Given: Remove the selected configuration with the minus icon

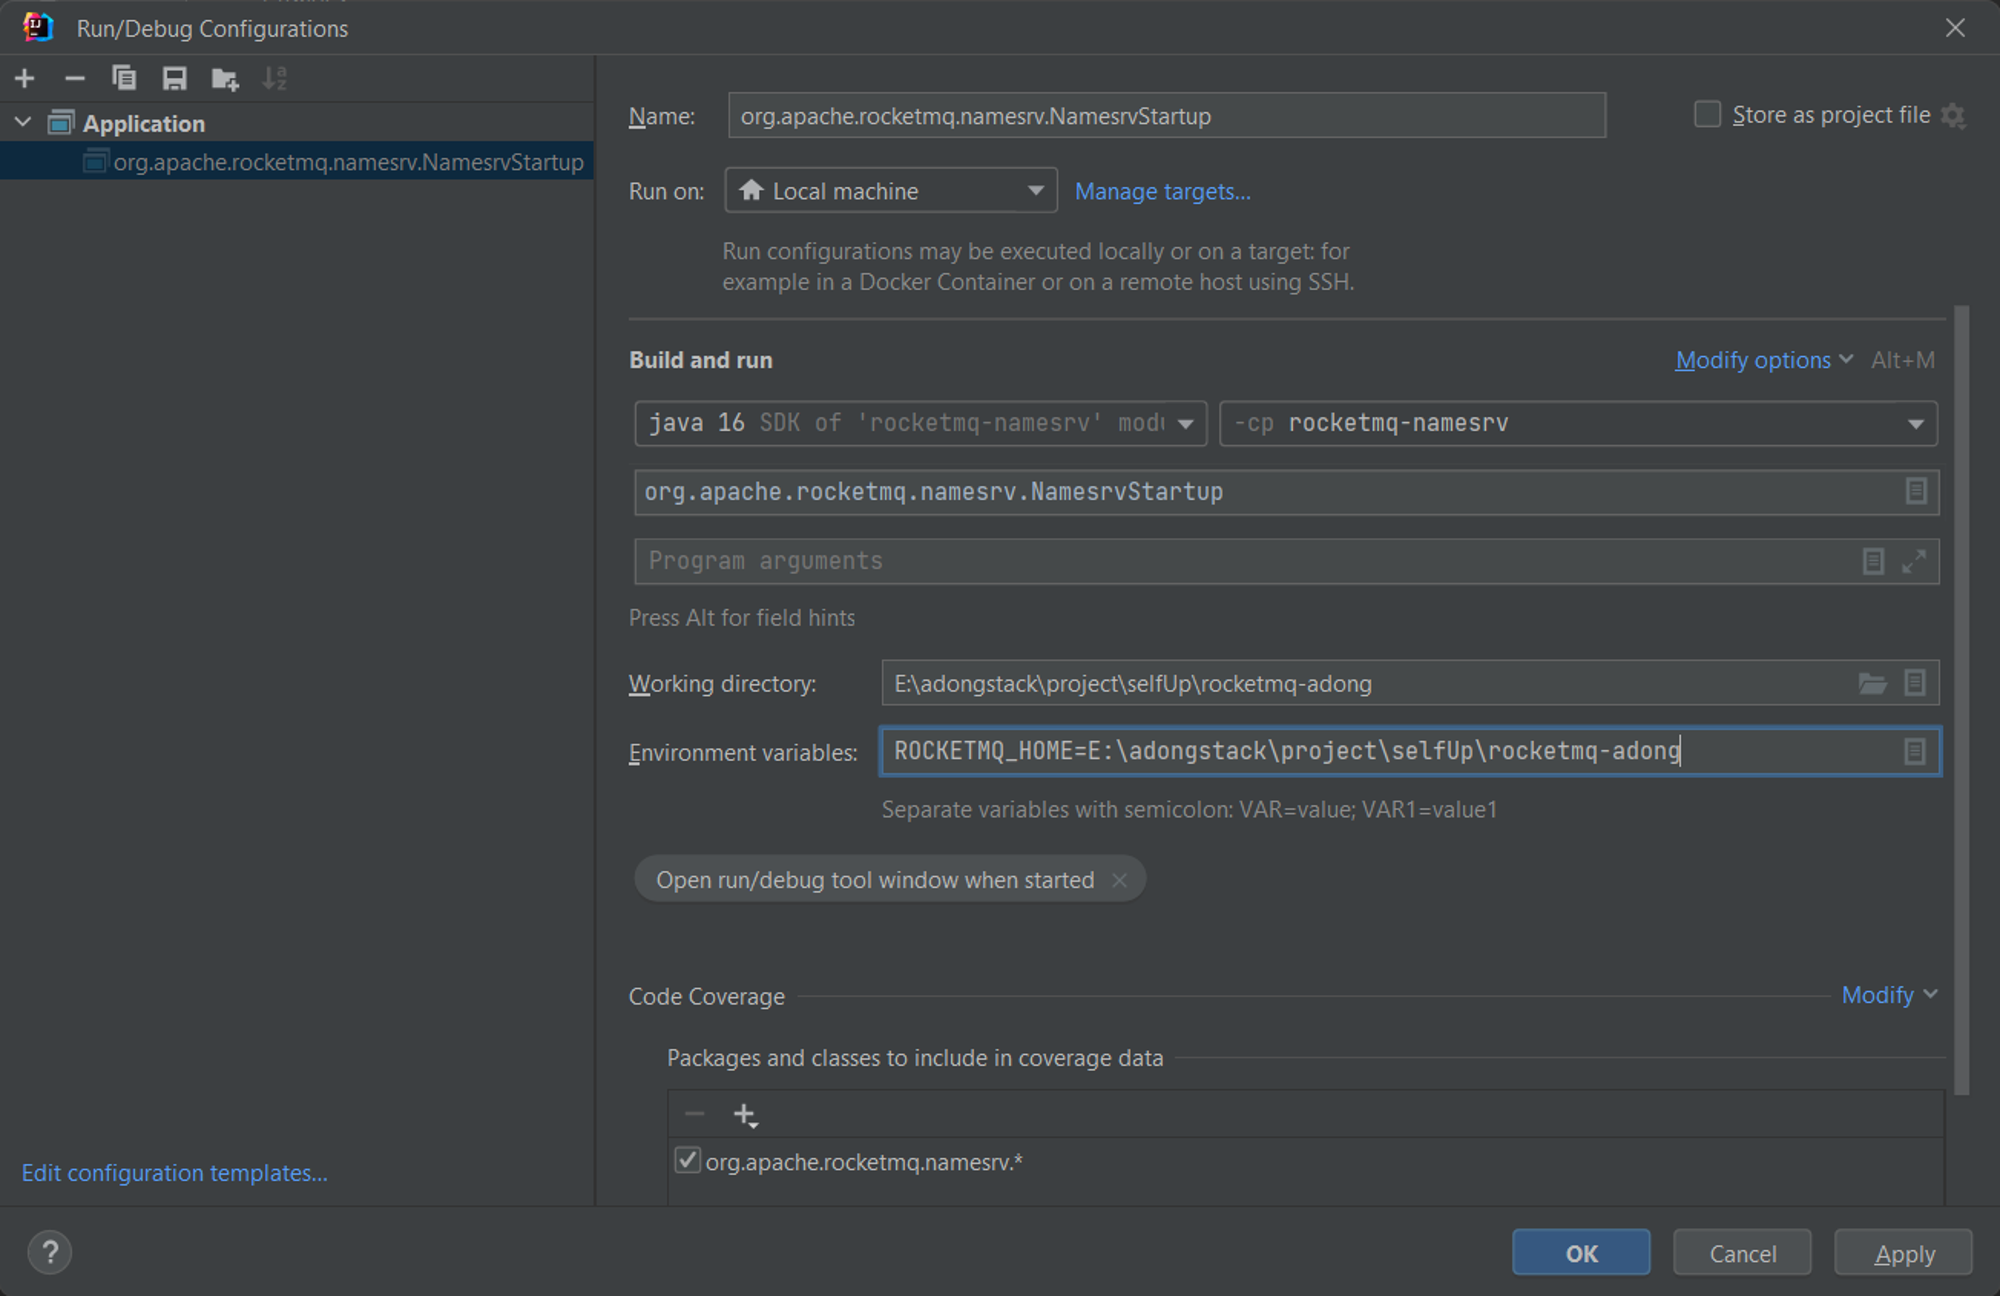Looking at the screenshot, I should pos(75,78).
